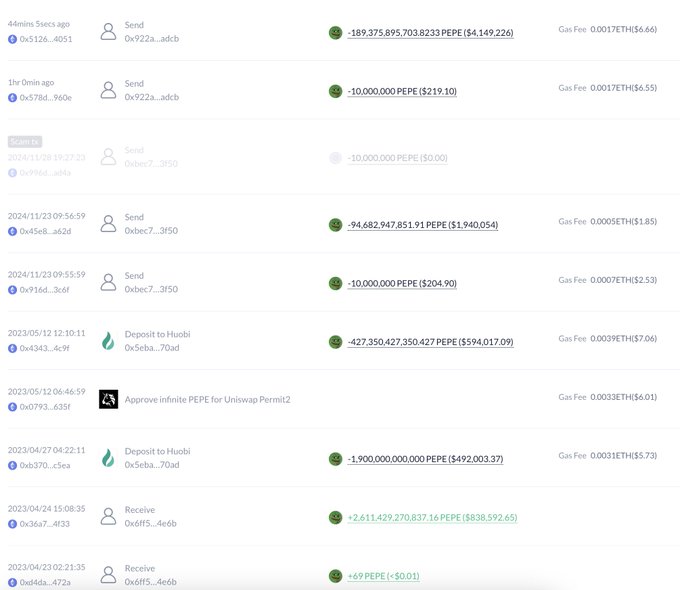Click PEPE icon beside +2,611,429,270,837.16 PEPE

click(335, 518)
